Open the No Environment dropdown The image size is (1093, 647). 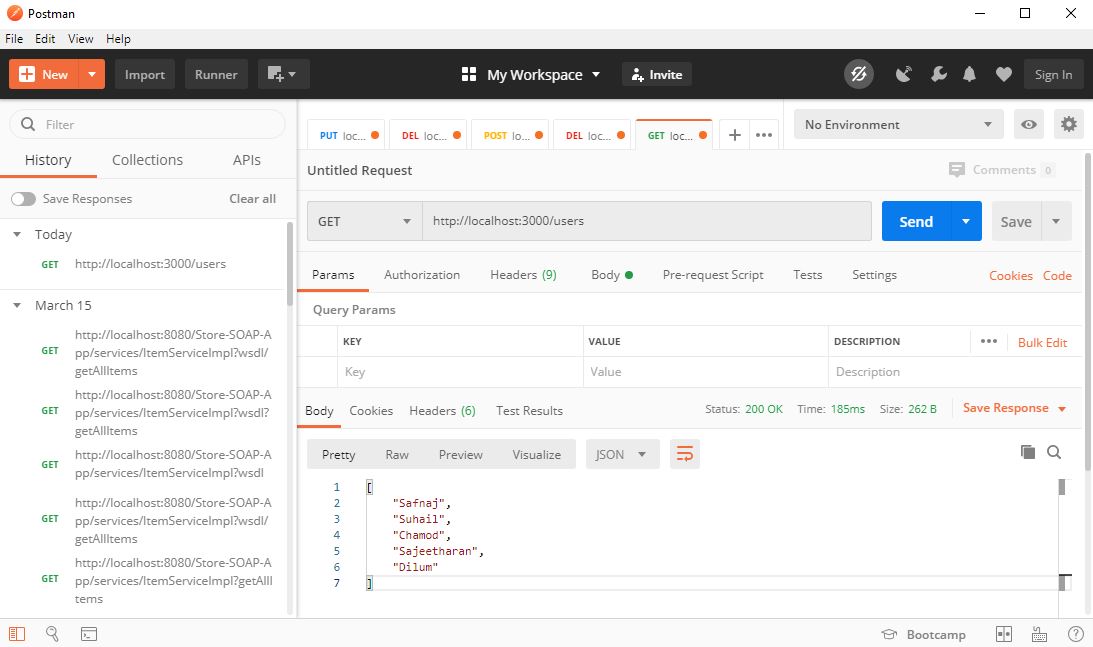coord(897,123)
